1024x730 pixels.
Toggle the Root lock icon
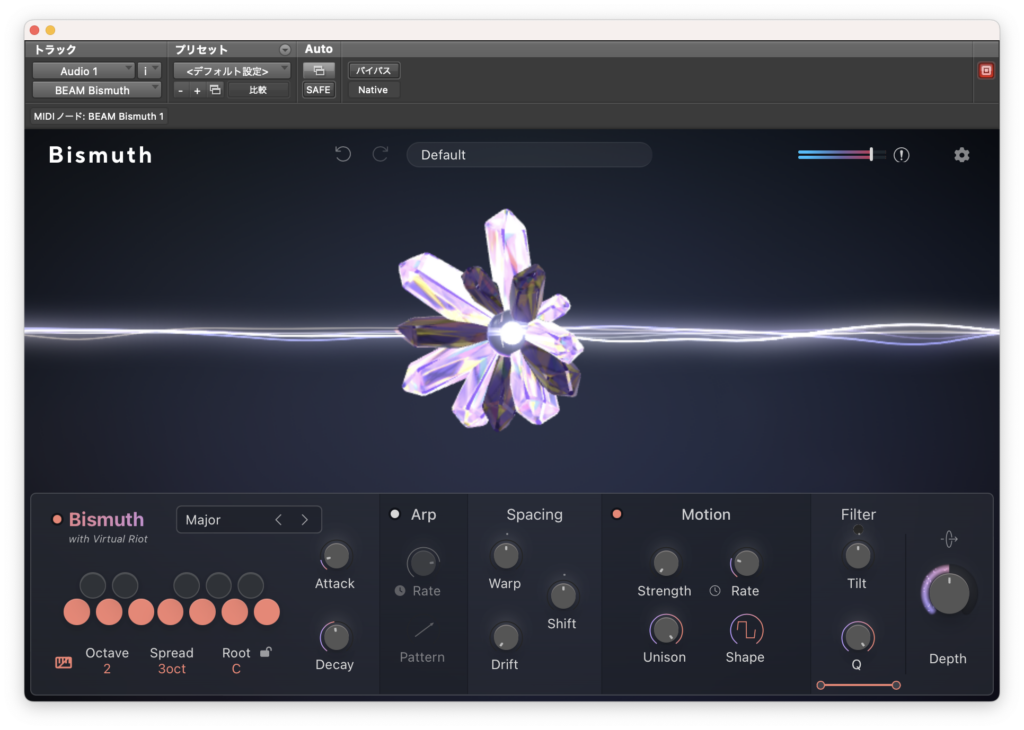point(266,652)
